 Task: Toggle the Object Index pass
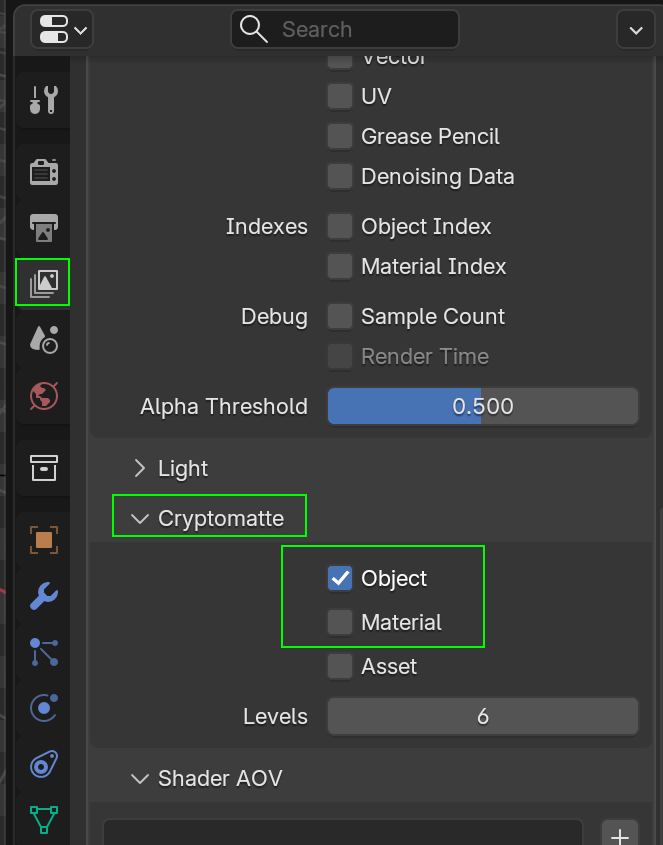click(x=340, y=226)
